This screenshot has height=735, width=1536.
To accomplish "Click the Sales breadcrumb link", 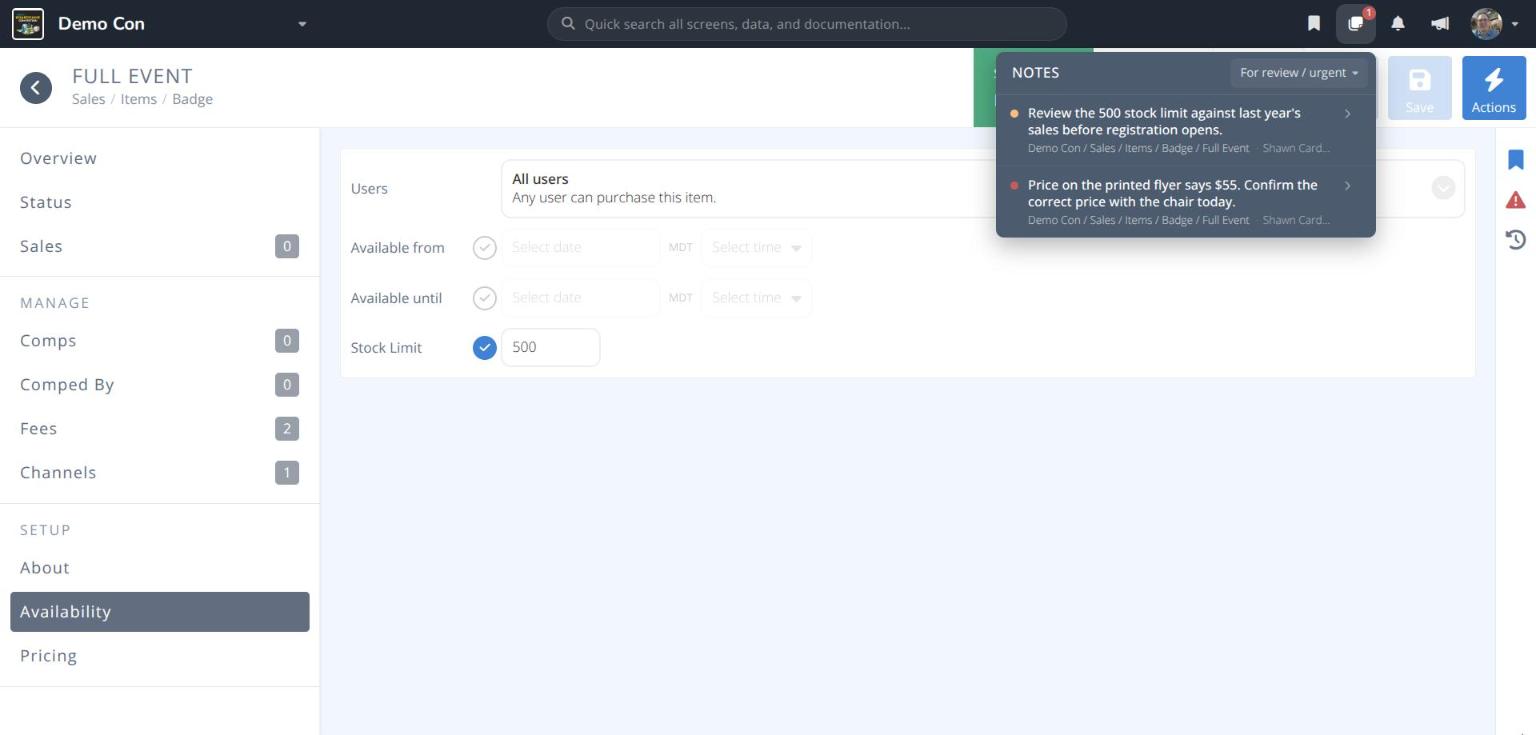I will pyautogui.click(x=89, y=99).
